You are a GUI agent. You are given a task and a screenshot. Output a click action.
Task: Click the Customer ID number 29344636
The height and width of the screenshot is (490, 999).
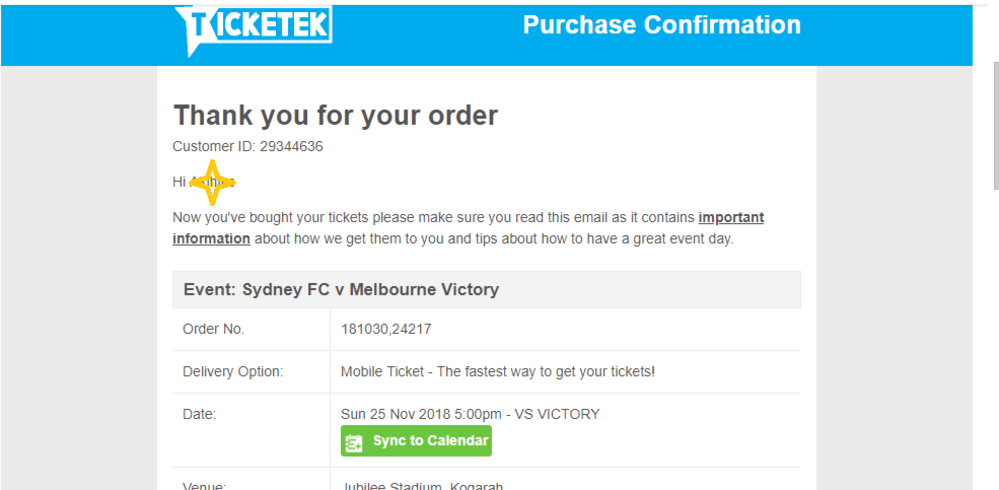tap(291, 146)
